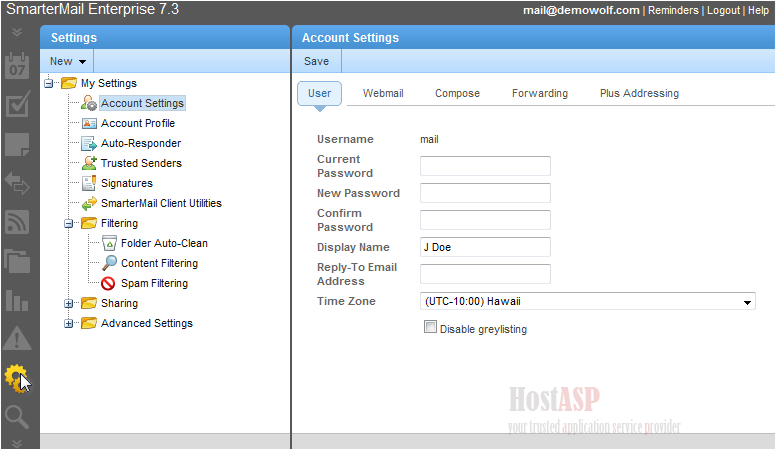This screenshot has height=450, width=776.
Task: Switch to the Plus Addressing tab
Action: tap(639, 93)
